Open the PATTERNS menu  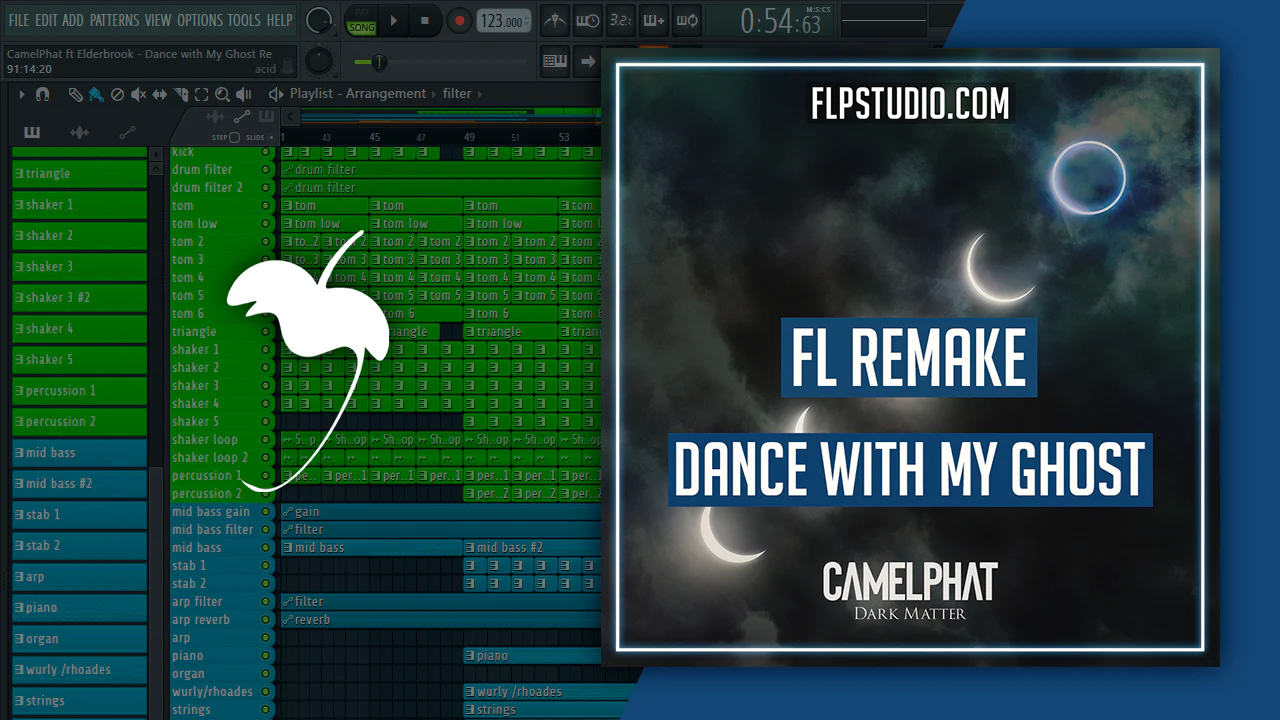click(114, 20)
